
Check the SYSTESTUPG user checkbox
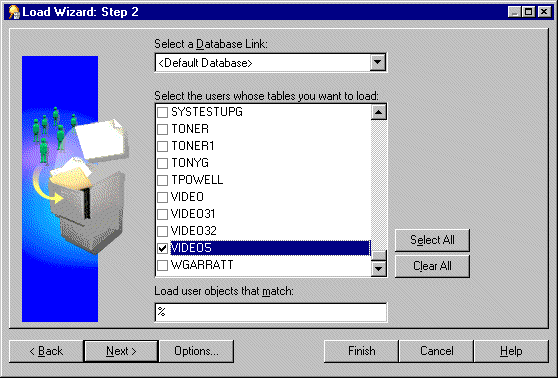tap(163, 112)
